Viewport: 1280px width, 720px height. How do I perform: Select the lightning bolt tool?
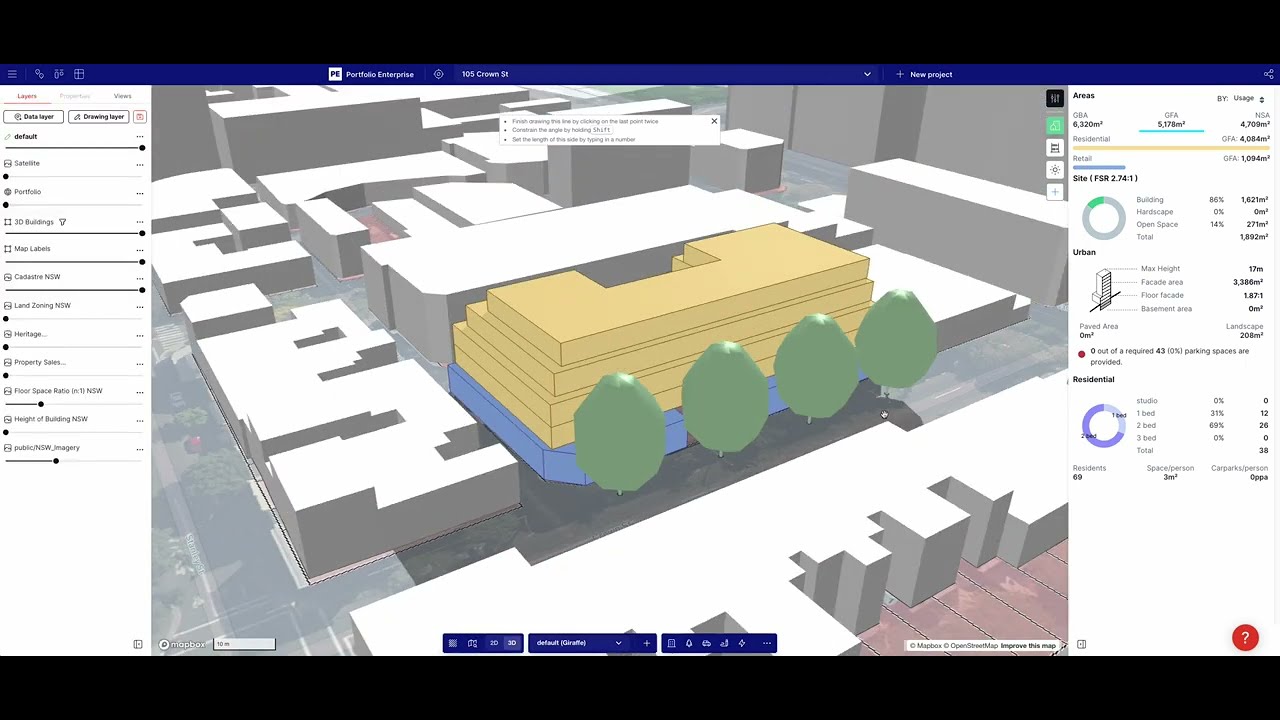point(742,643)
